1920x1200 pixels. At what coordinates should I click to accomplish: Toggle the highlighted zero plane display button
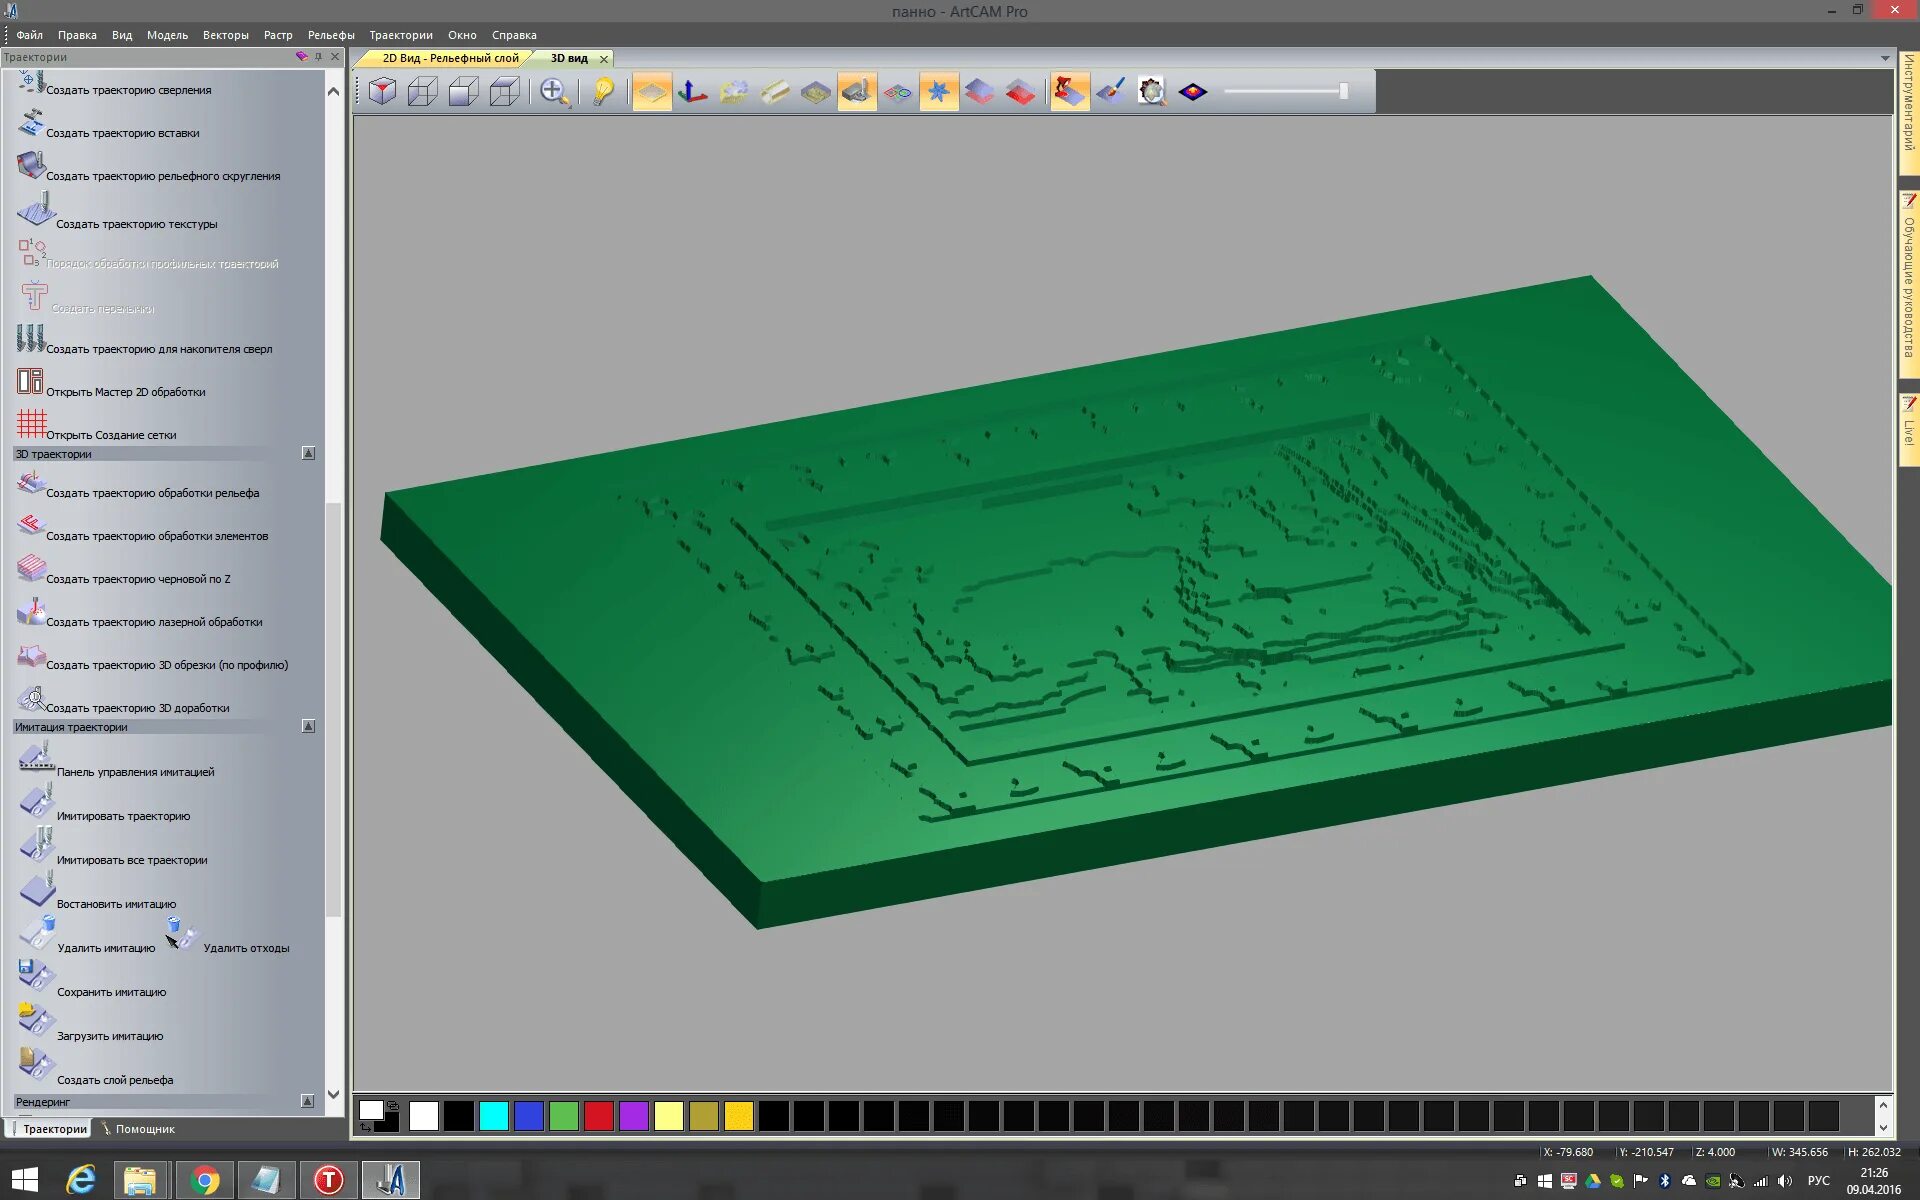coord(651,92)
